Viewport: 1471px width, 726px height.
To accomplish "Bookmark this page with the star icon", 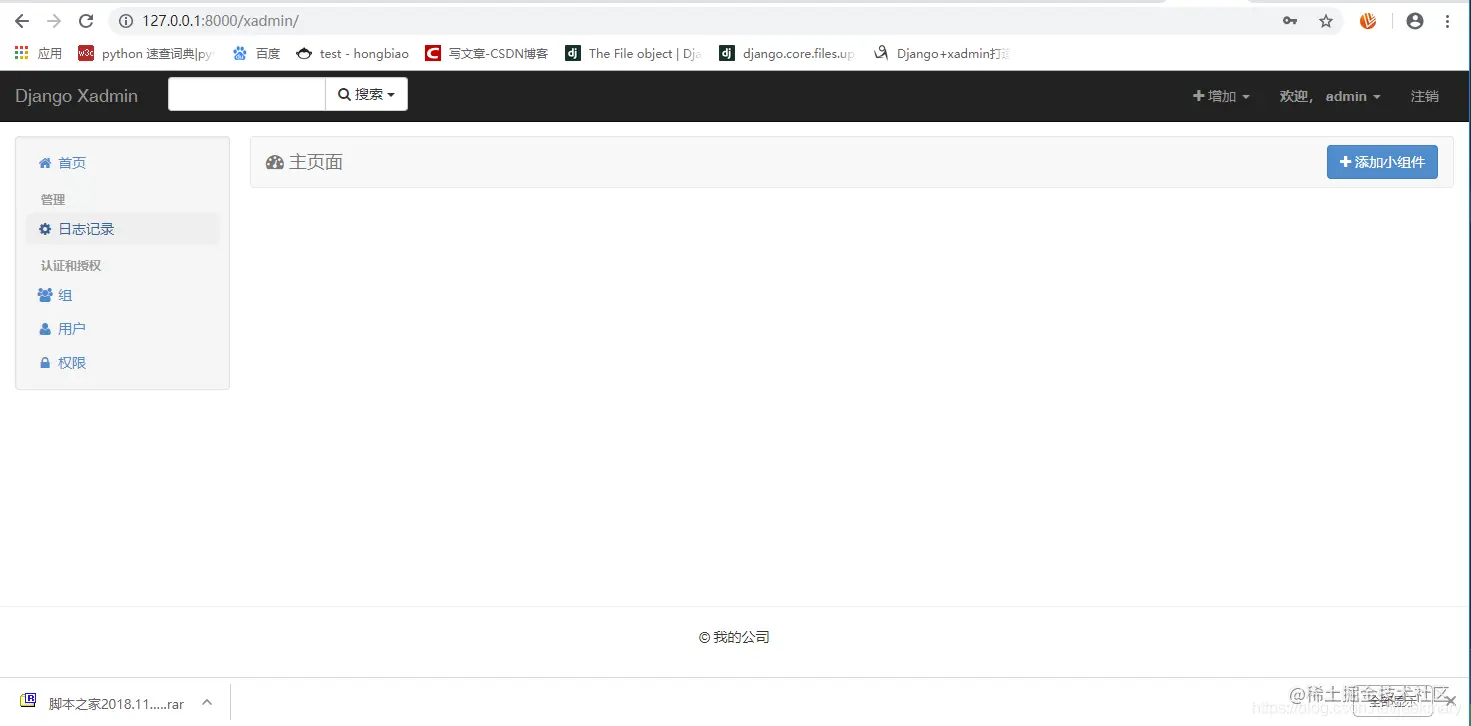I will click(x=1326, y=21).
